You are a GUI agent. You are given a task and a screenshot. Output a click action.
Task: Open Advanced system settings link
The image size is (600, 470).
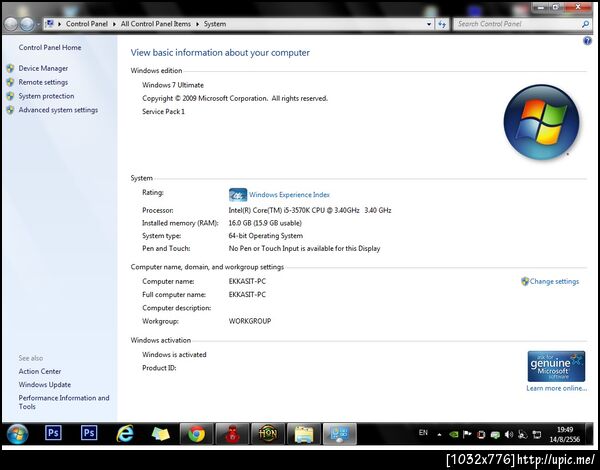click(x=58, y=110)
